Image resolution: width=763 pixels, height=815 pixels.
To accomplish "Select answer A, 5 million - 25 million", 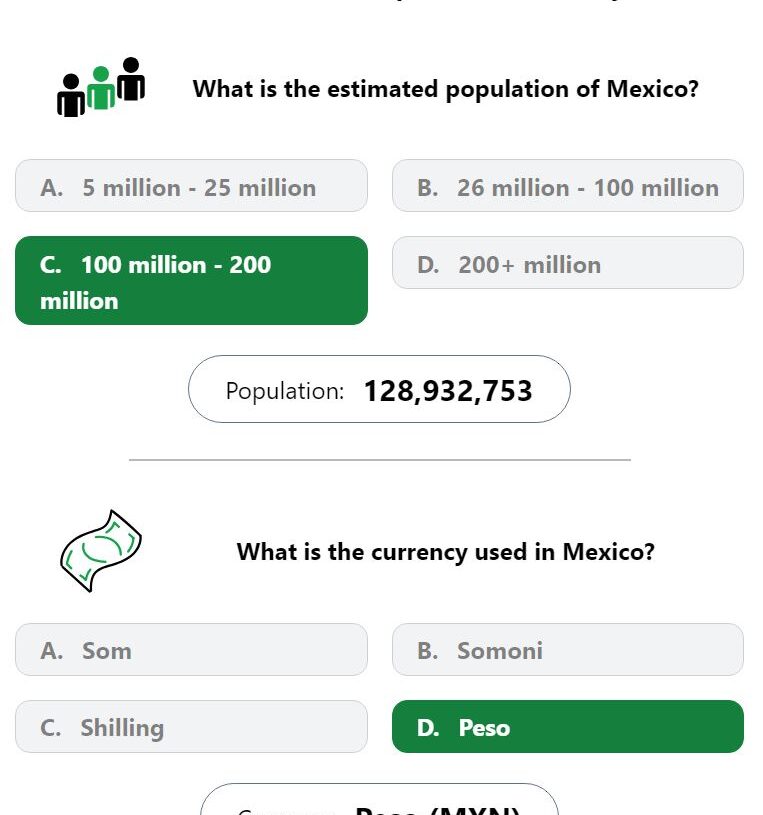I will tap(191, 186).
